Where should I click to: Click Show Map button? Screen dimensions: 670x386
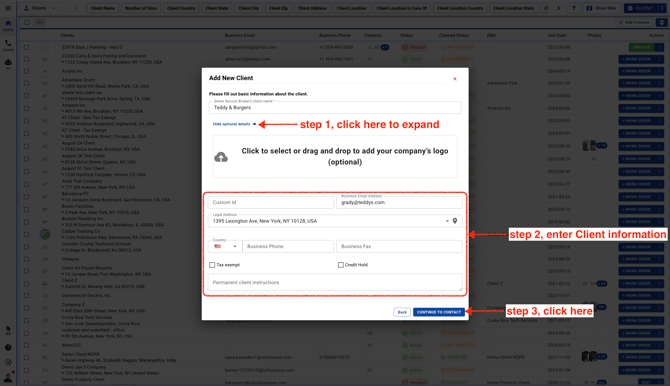point(602,8)
